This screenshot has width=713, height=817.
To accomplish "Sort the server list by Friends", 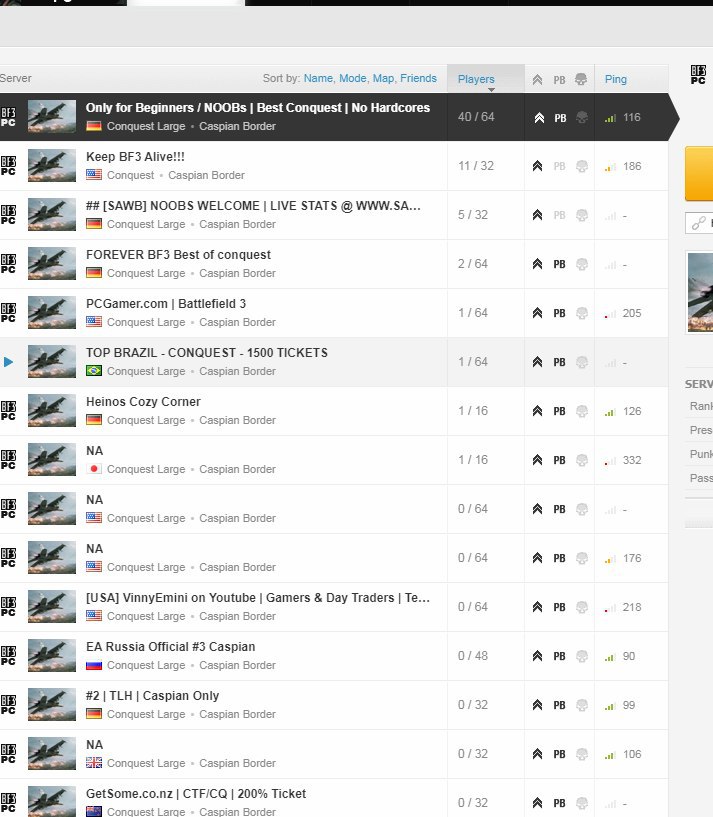I will [419, 78].
